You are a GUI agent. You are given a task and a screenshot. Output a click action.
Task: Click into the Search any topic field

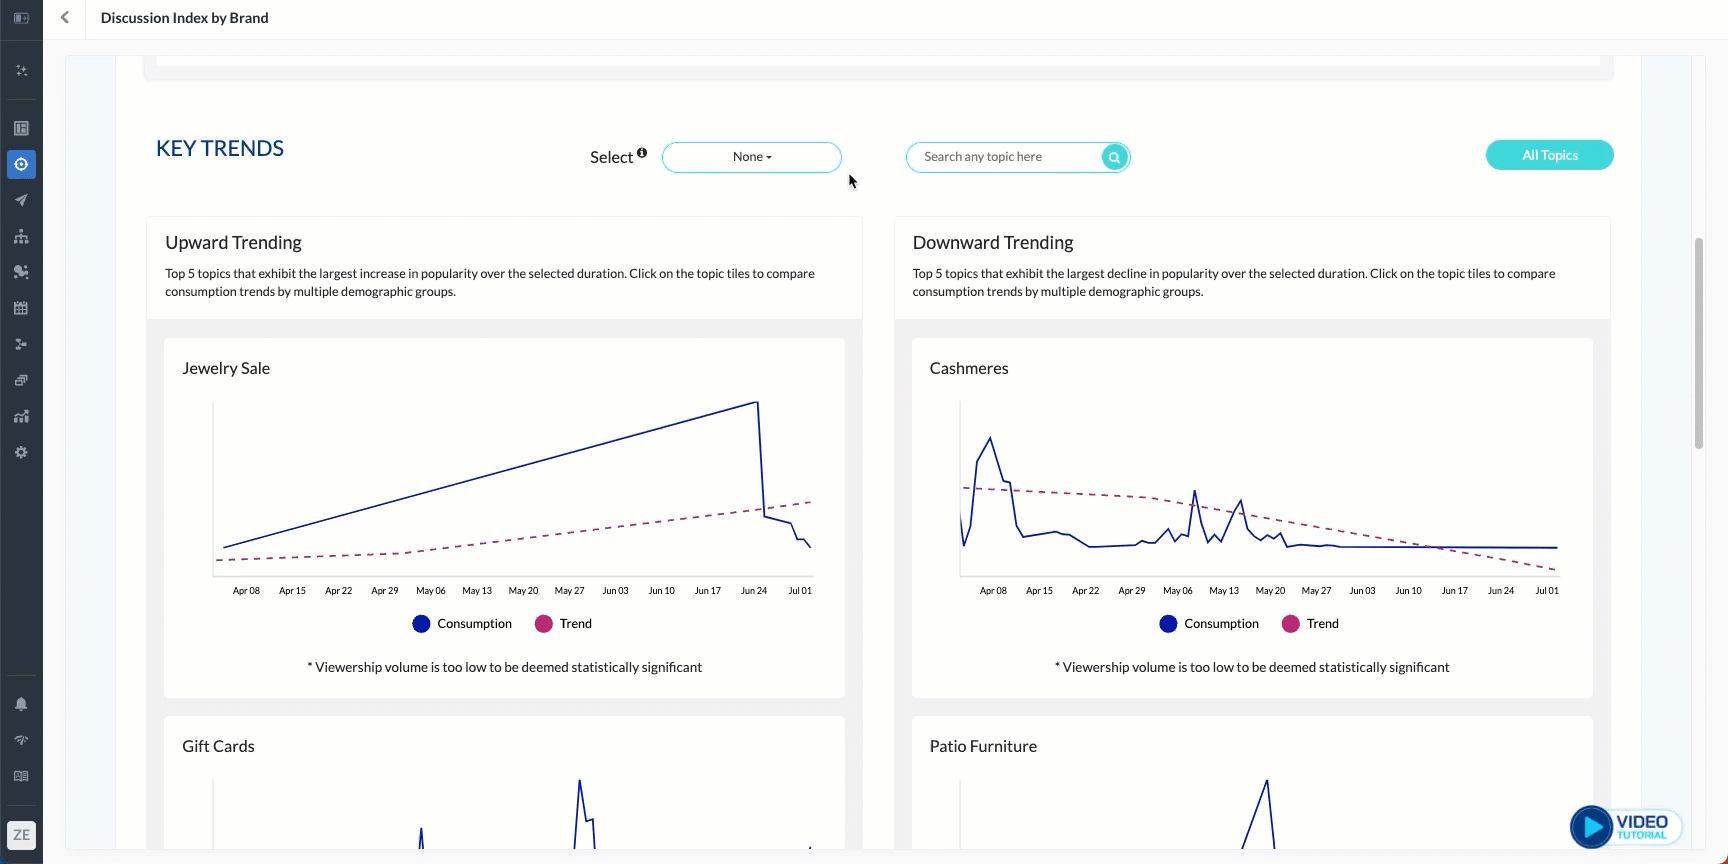pyautogui.click(x=1005, y=157)
